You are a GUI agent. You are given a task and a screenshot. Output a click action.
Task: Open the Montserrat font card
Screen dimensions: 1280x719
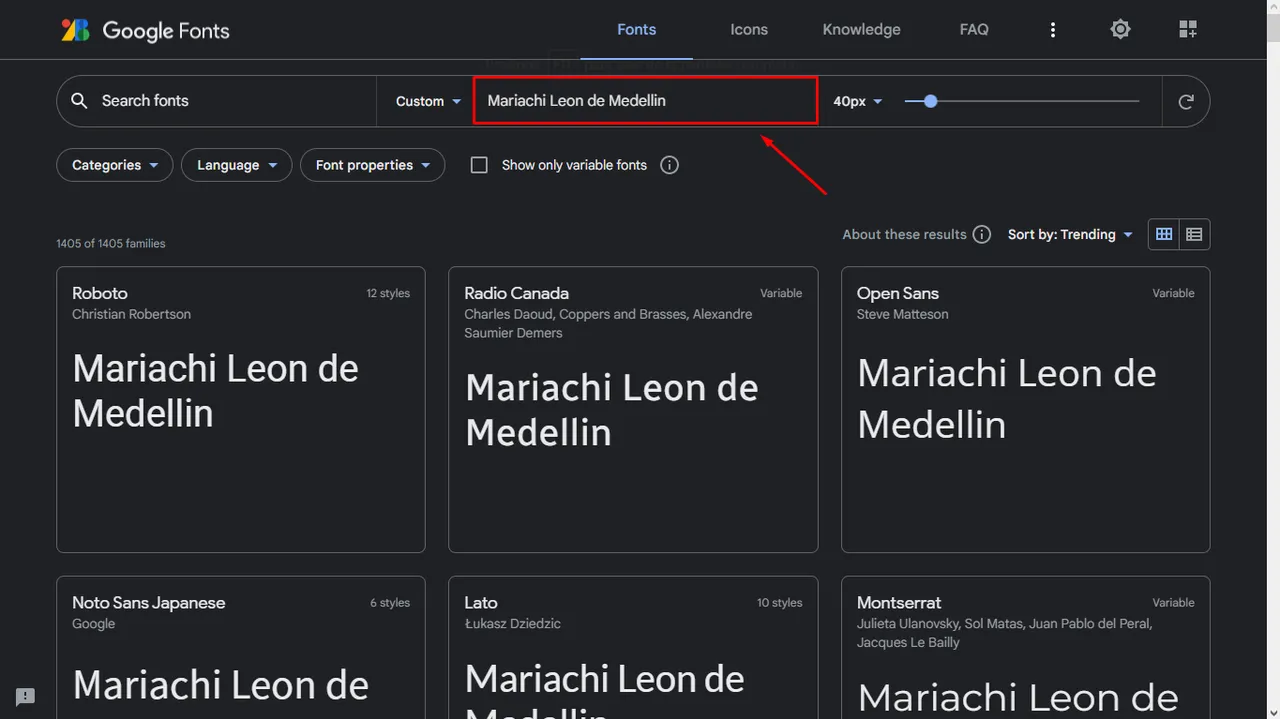point(1025,647)
